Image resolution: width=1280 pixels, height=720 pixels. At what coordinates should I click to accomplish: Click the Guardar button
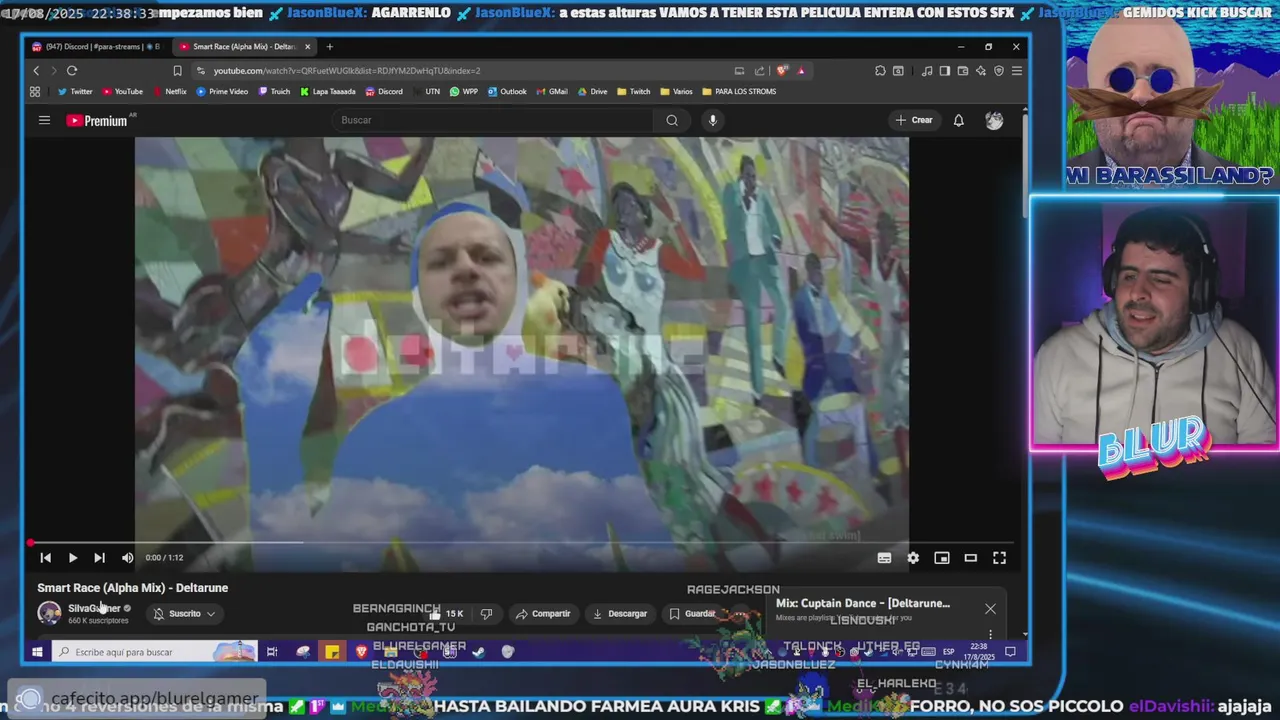(692, 614)
